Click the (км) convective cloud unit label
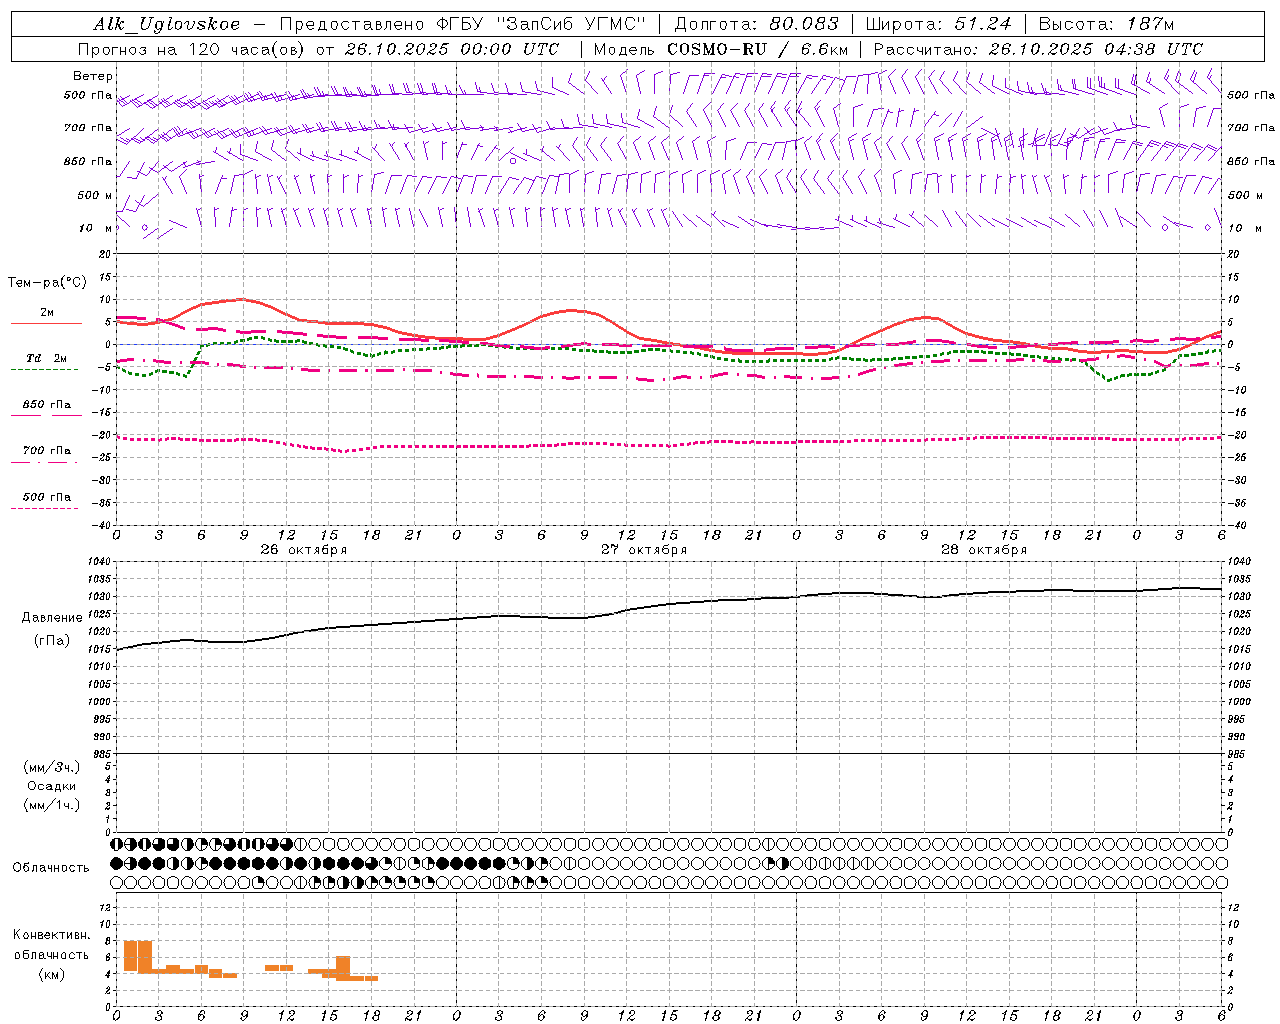This screenshot has width=1280, height=1024. click(x=52, y=974)
